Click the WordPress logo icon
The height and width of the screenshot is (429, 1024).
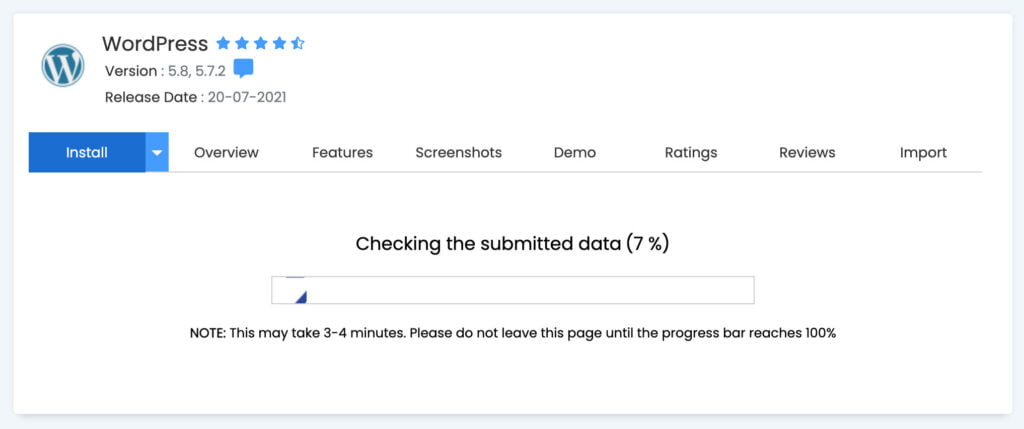coord(63,65)
